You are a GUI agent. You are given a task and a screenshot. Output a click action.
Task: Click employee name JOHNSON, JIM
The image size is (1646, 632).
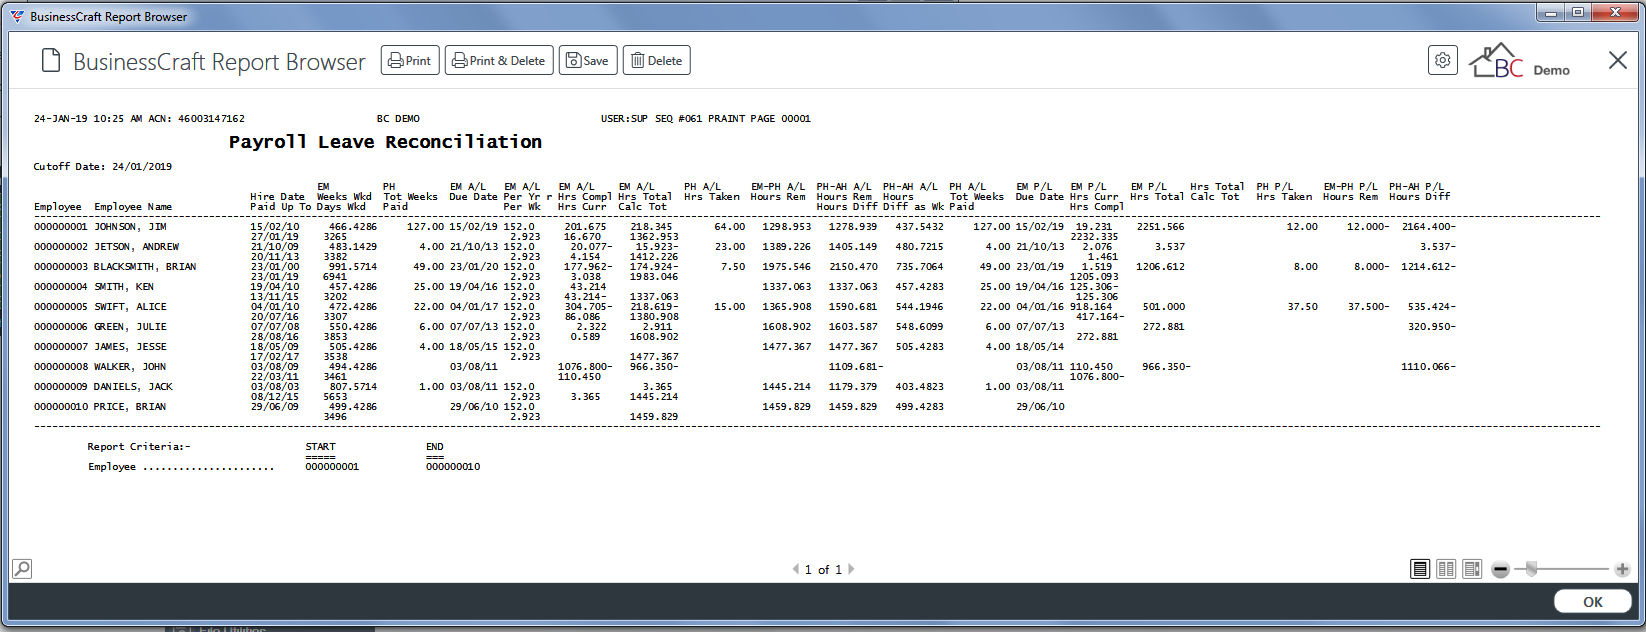130,227
